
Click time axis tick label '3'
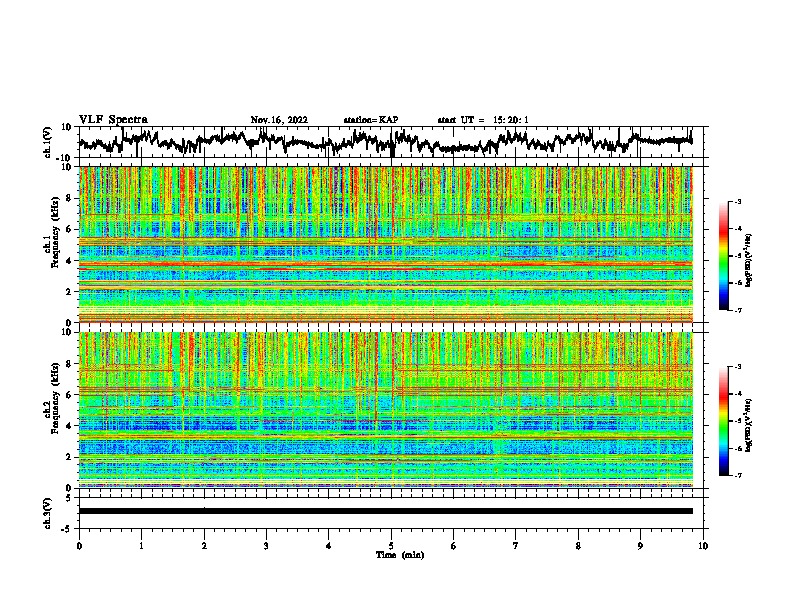266,546
